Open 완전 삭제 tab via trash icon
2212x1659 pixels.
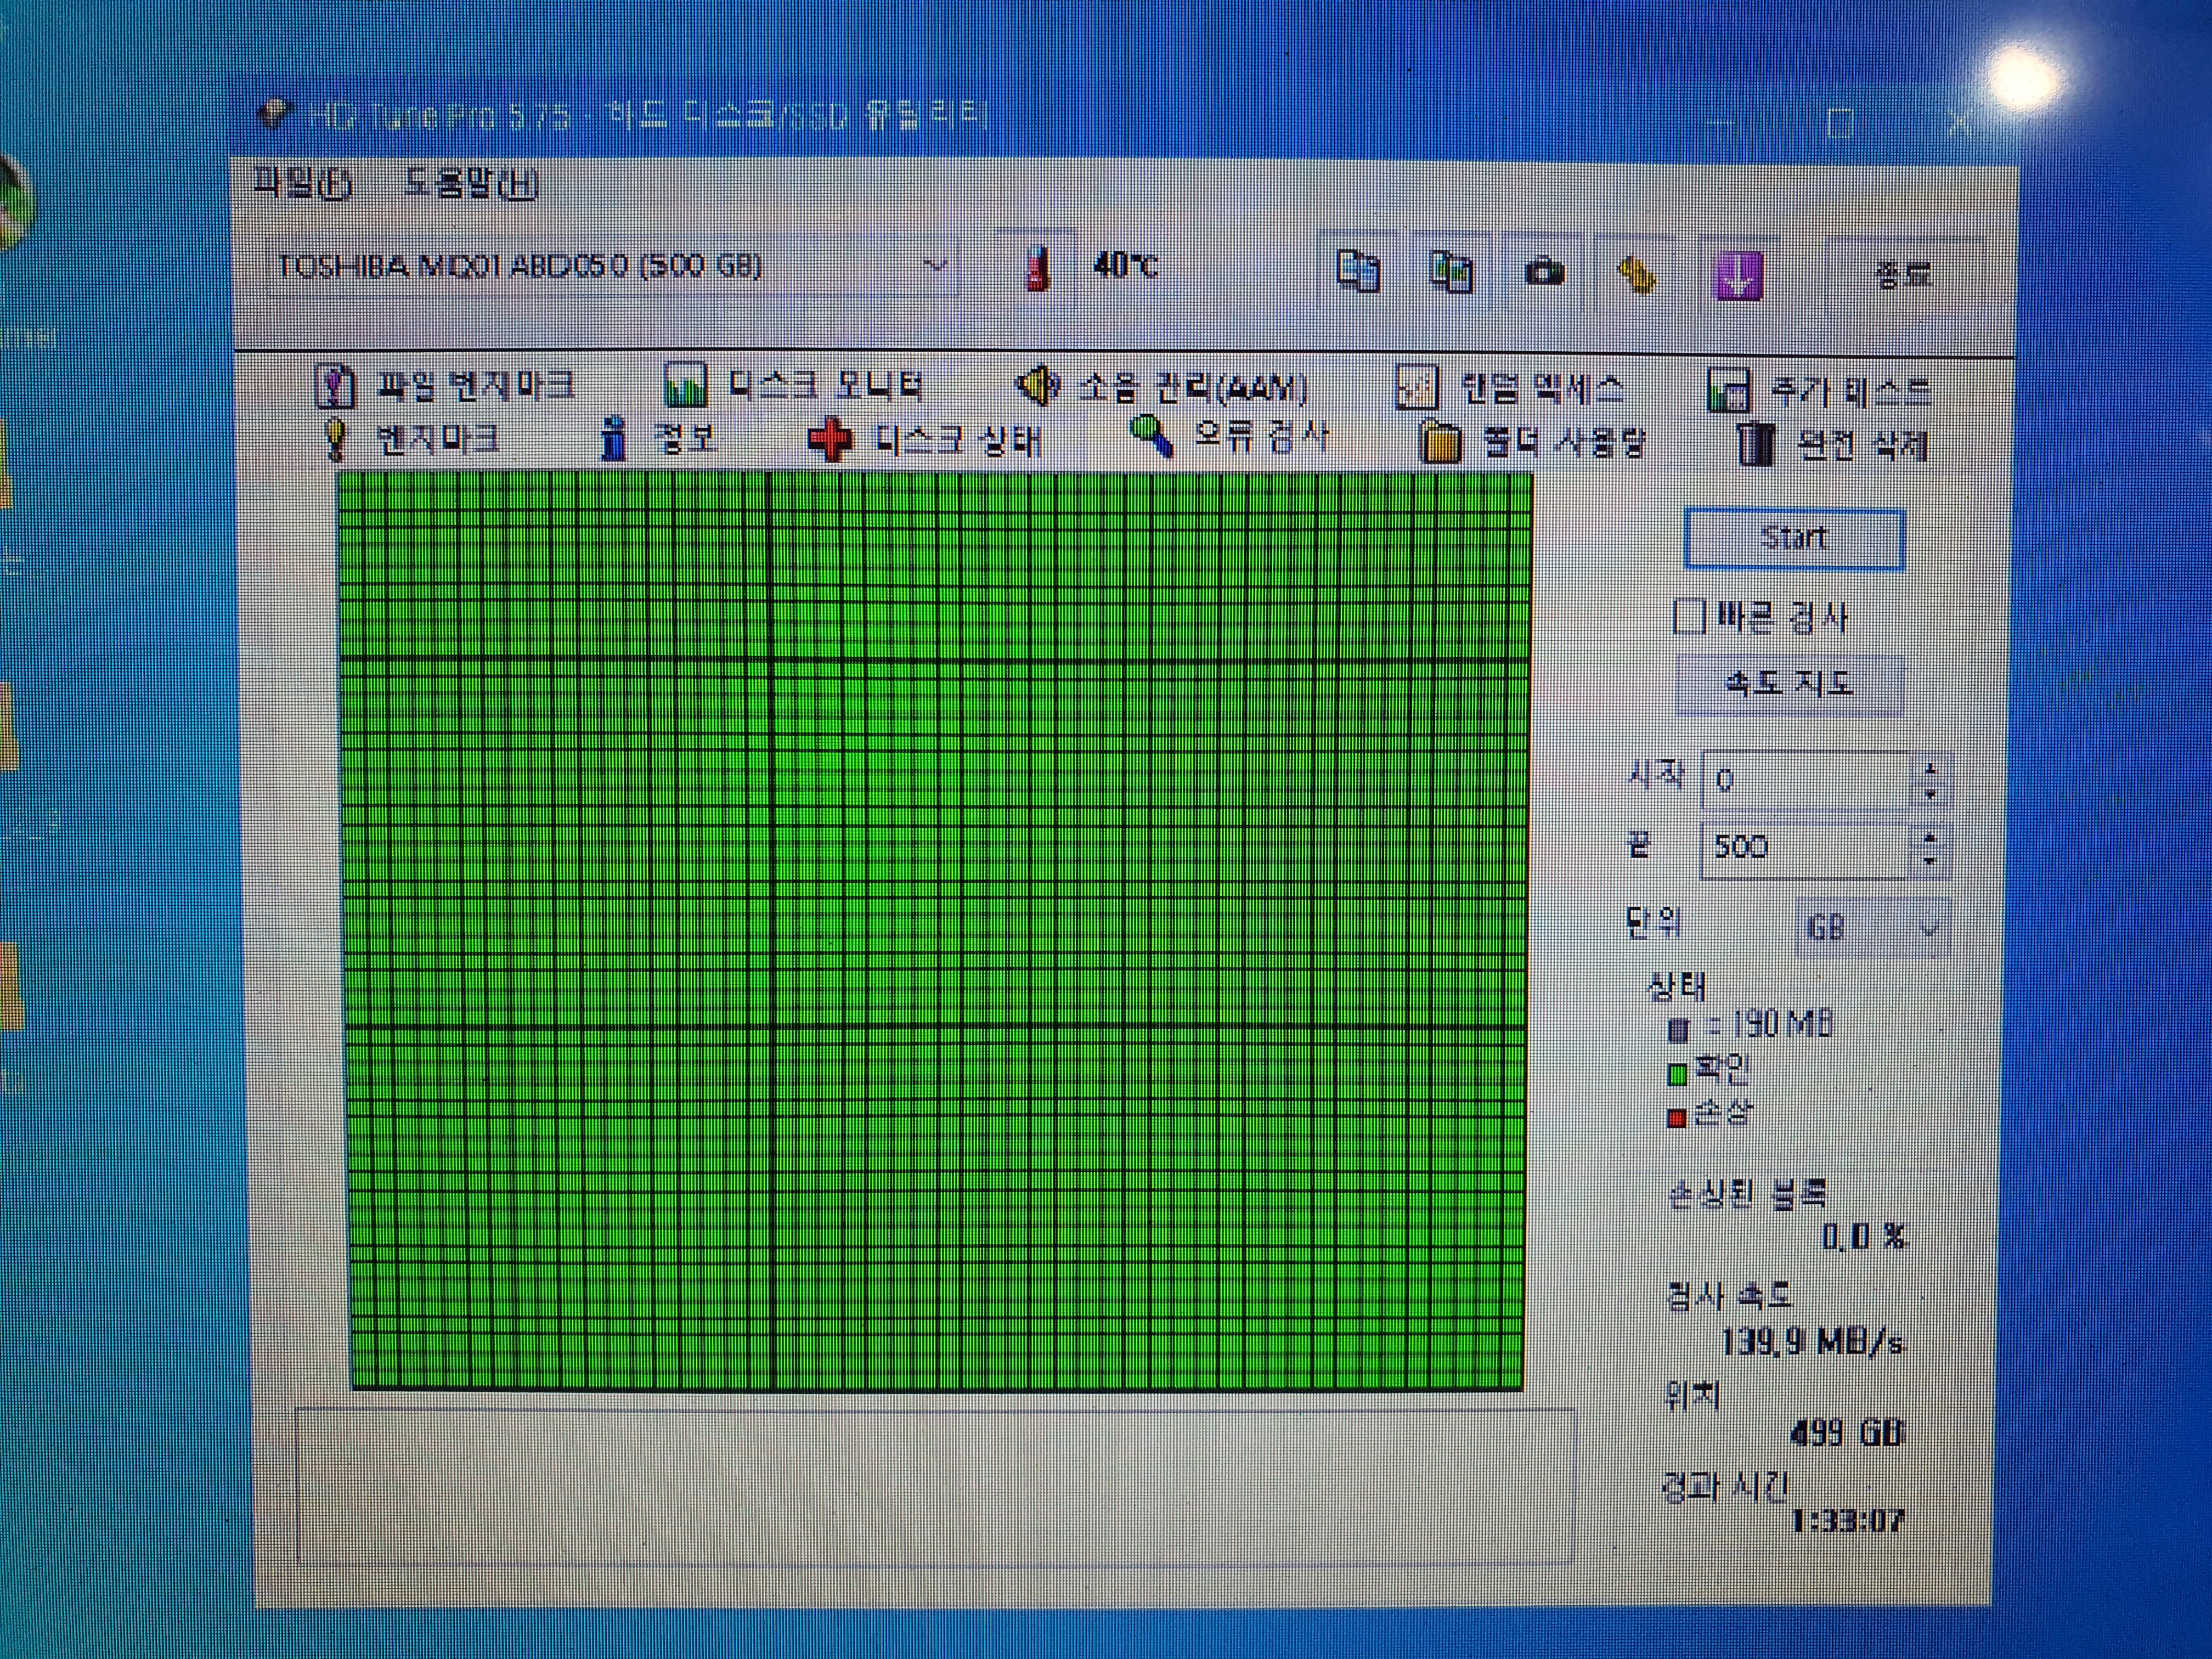point(1755,445)
